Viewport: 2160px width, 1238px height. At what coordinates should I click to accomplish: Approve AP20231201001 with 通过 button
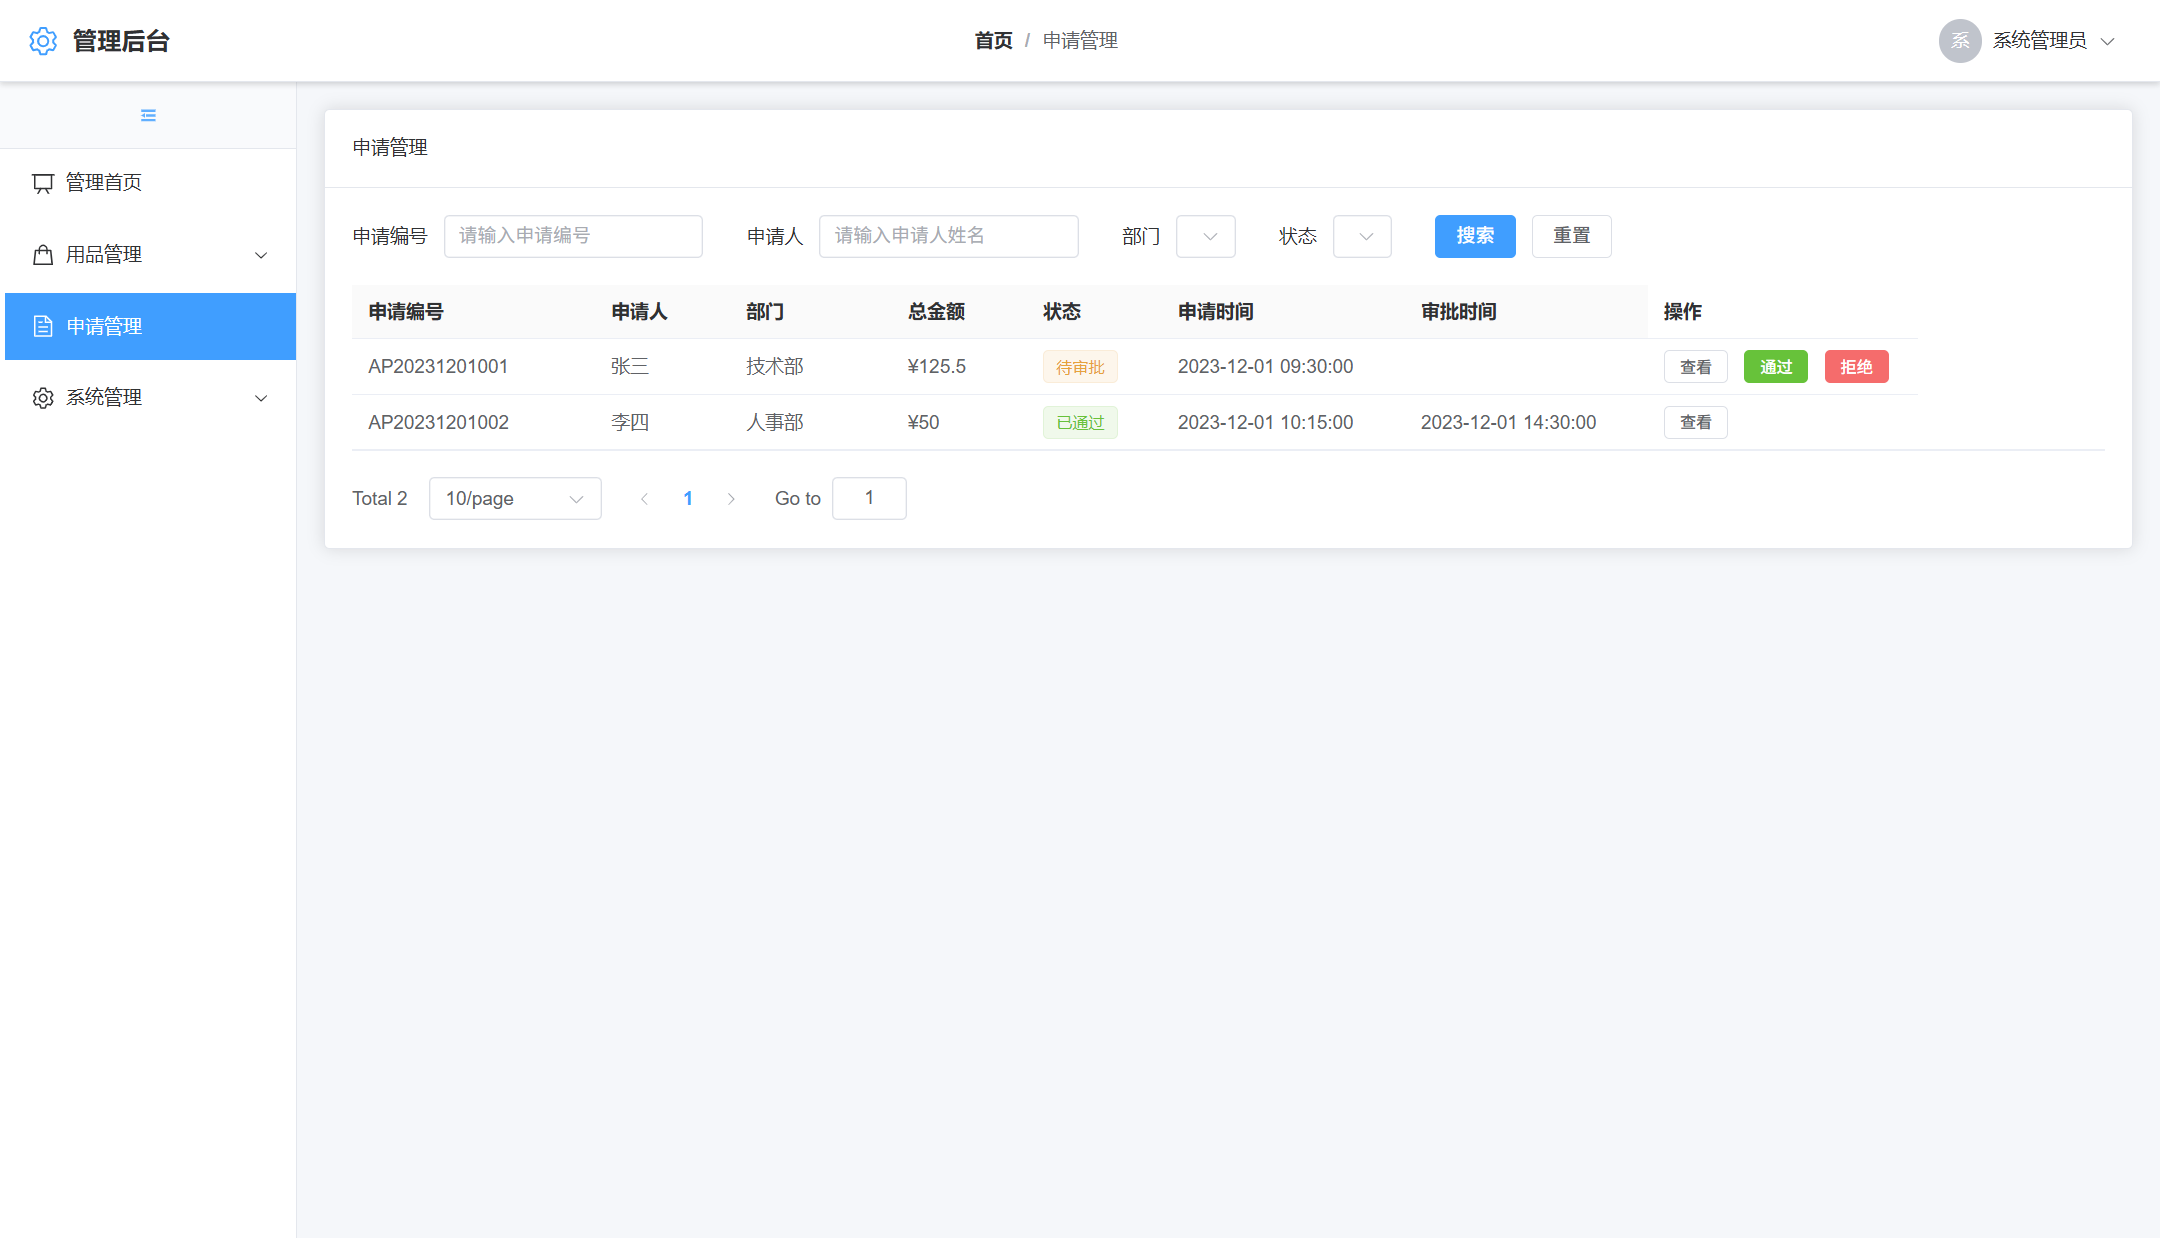pos(1775,367)
